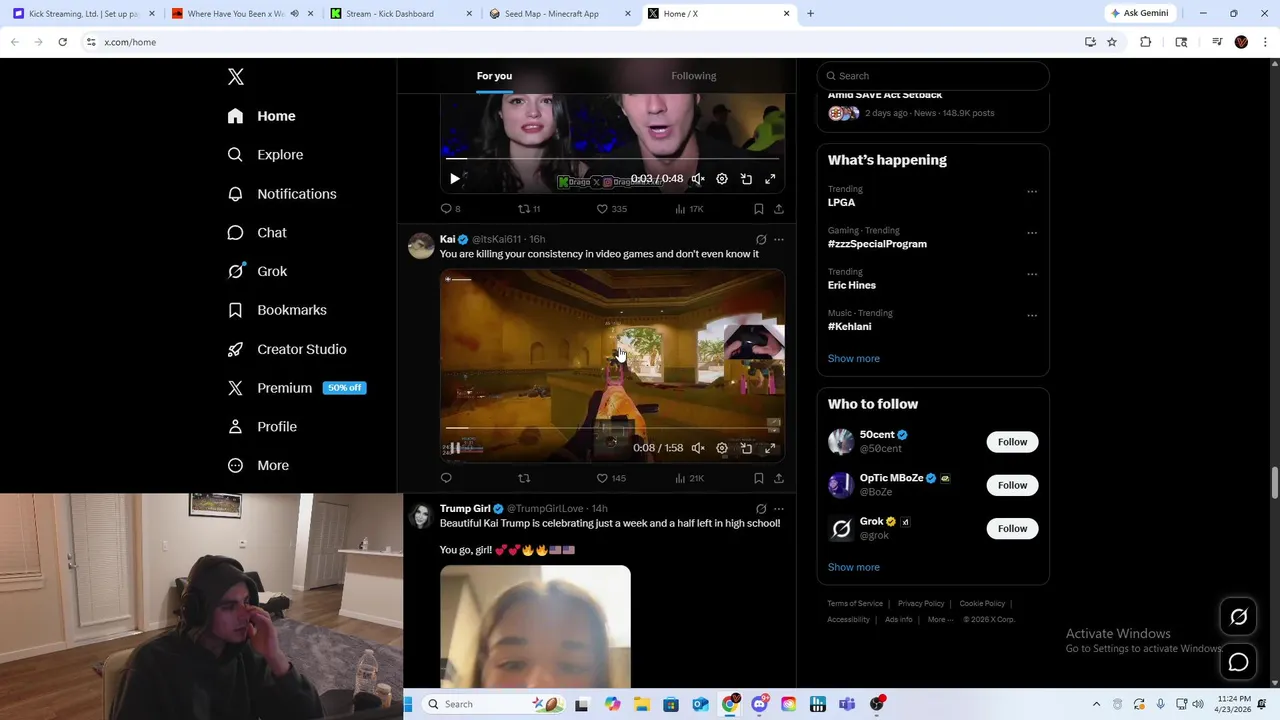
Task: Open picture-in-picture on Kai's video
Action: coord(746,448)
